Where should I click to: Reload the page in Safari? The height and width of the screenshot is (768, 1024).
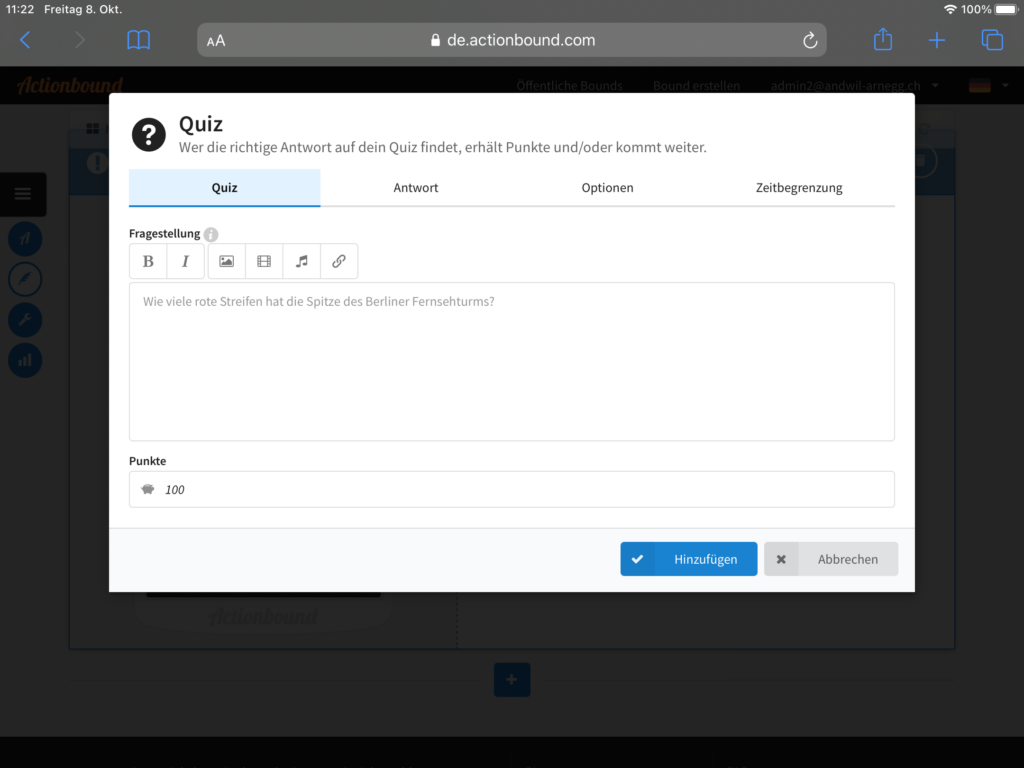810,40
